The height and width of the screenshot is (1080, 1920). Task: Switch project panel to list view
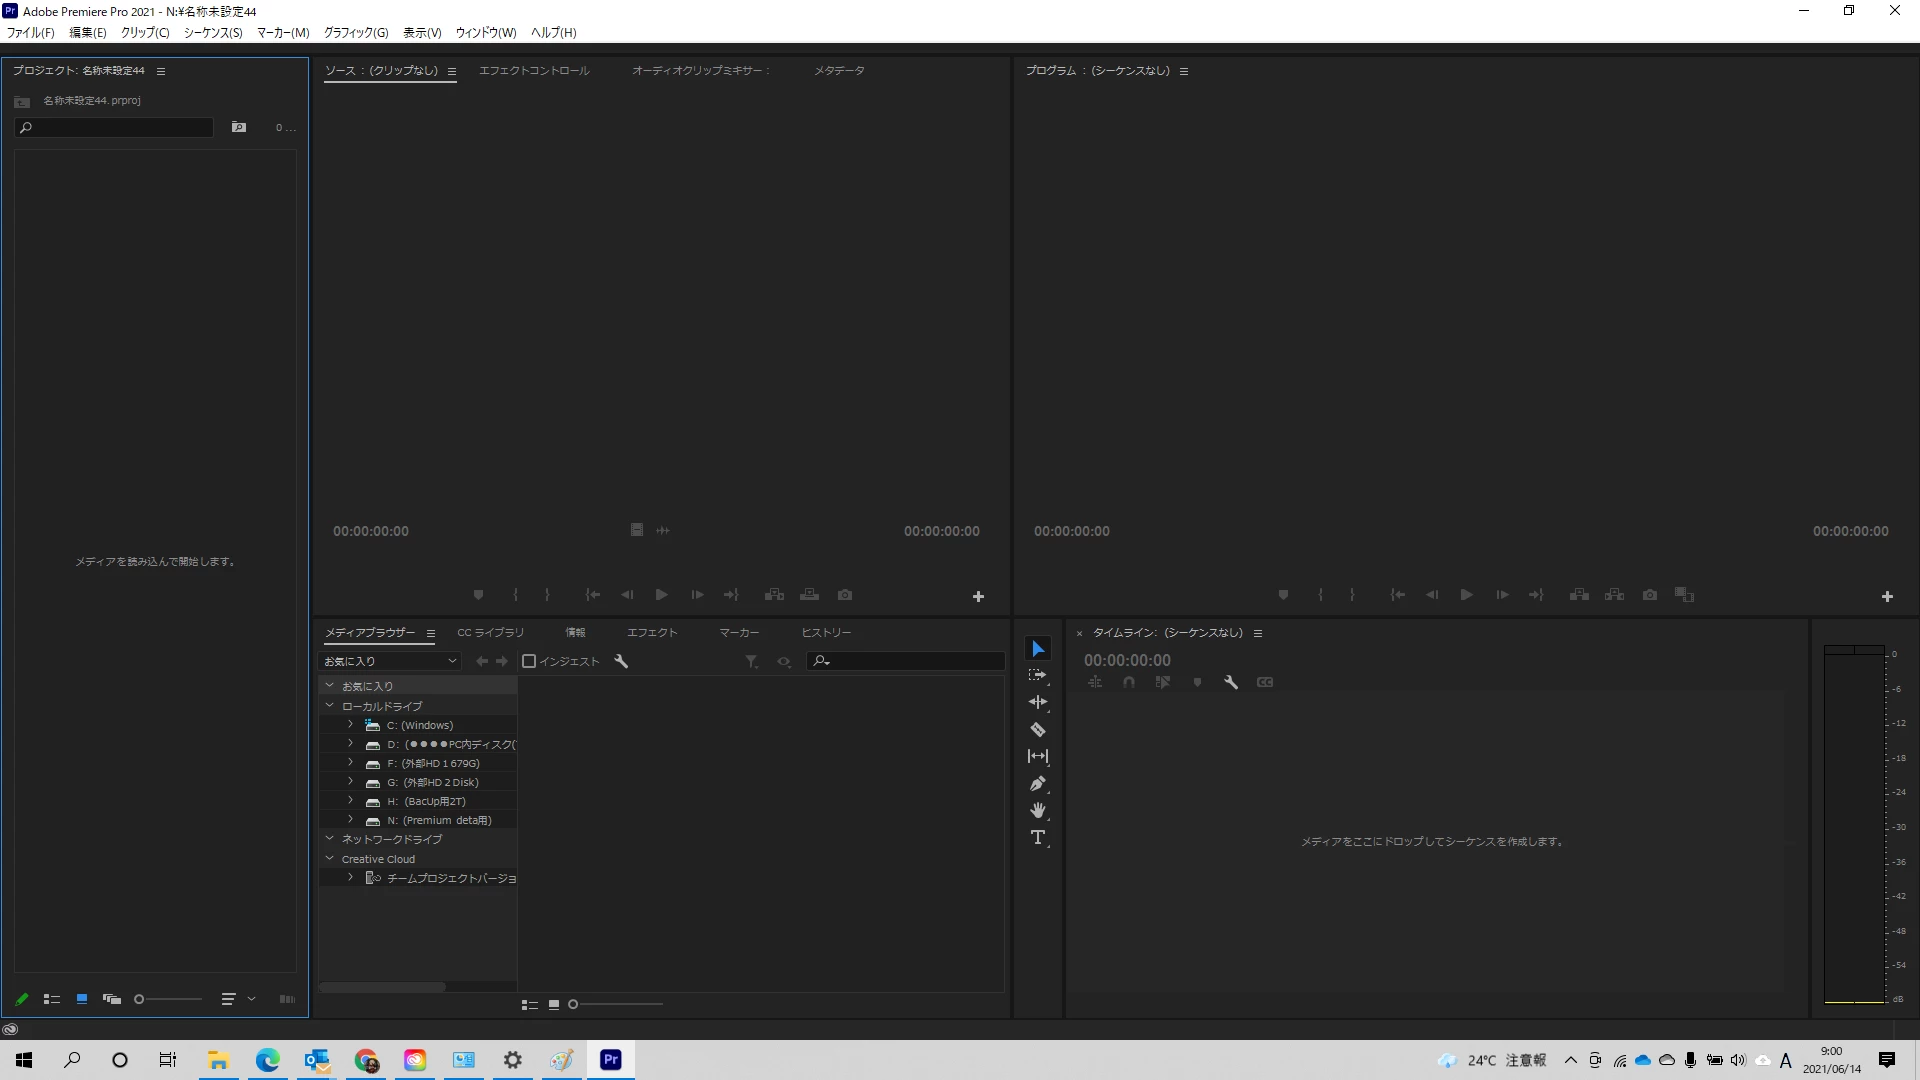(x=52, y=999)
